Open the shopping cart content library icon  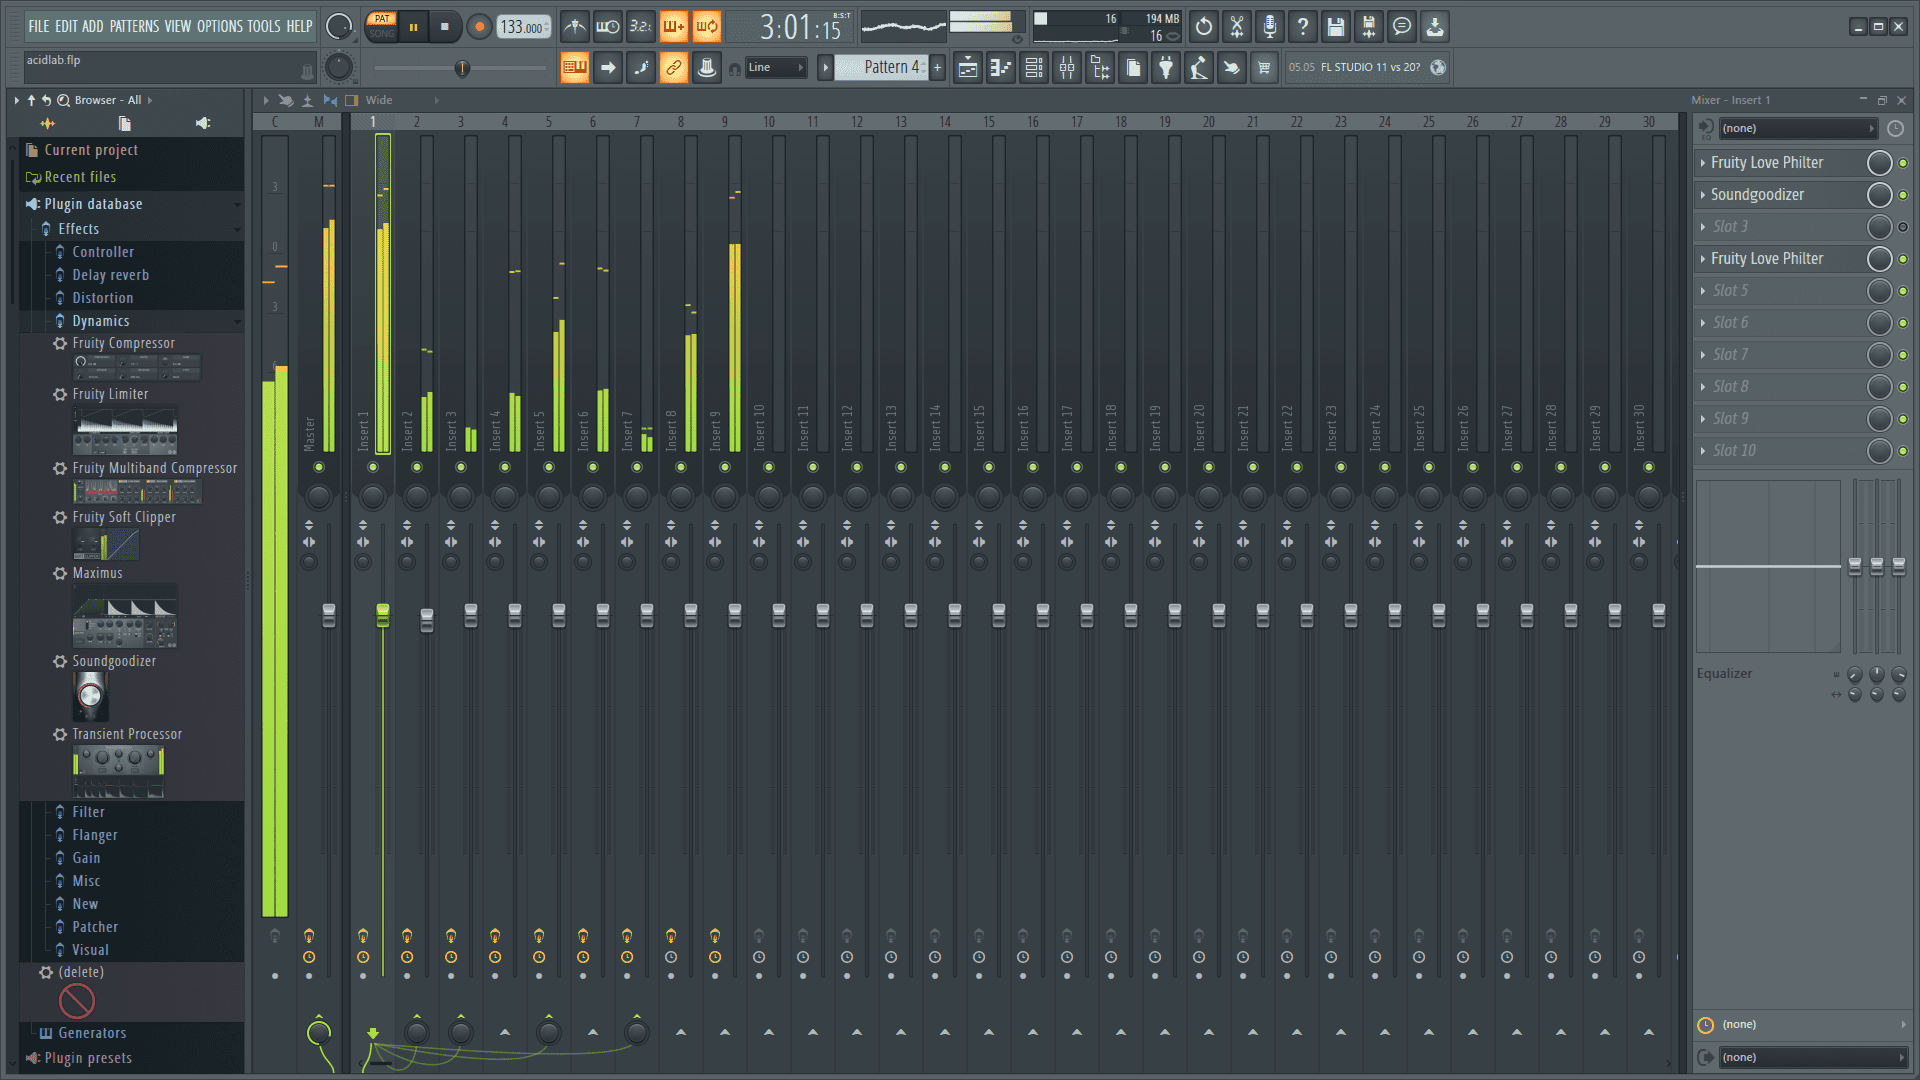pyautogui.click(x=1264, y=68)
